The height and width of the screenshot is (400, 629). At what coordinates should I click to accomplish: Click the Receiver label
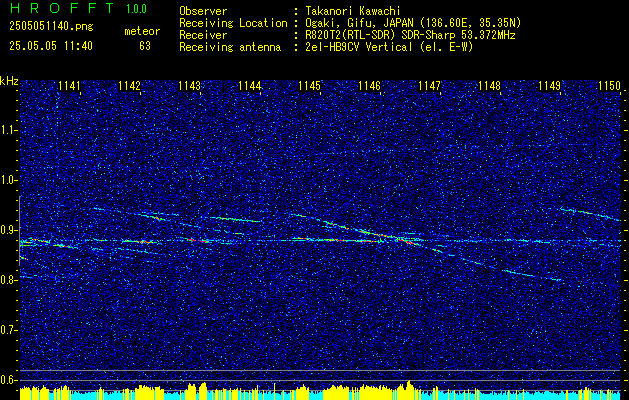tap(203, 35)
